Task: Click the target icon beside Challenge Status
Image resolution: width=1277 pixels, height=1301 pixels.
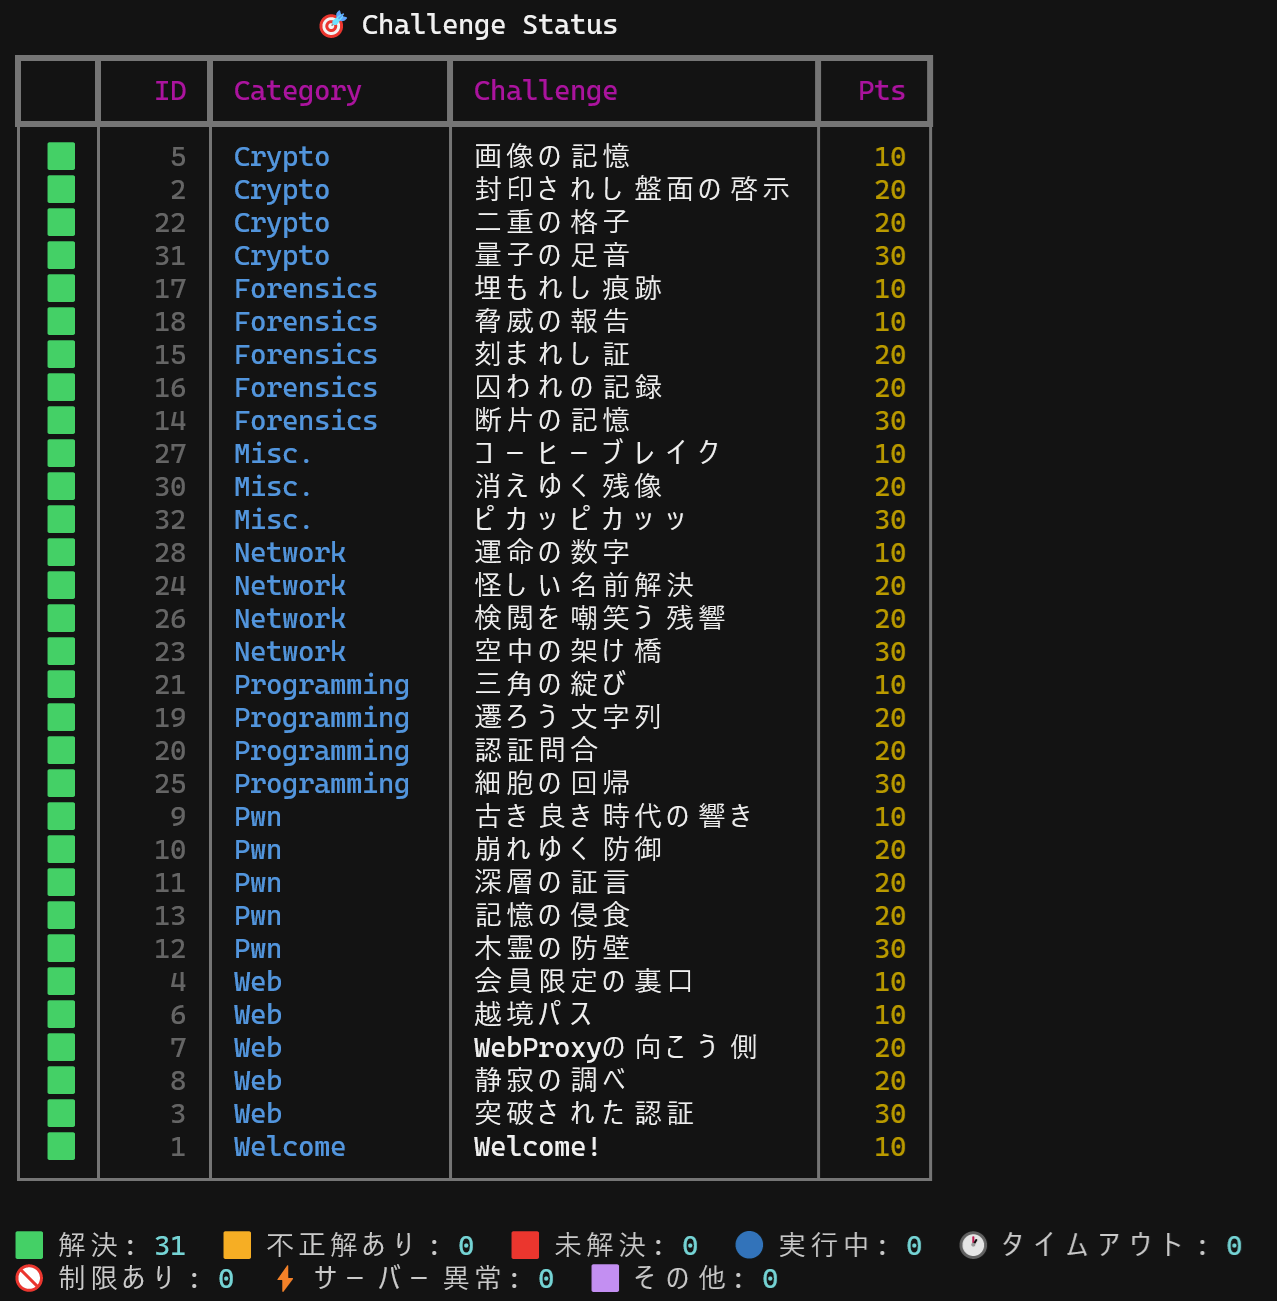Action: coord(333,24)
